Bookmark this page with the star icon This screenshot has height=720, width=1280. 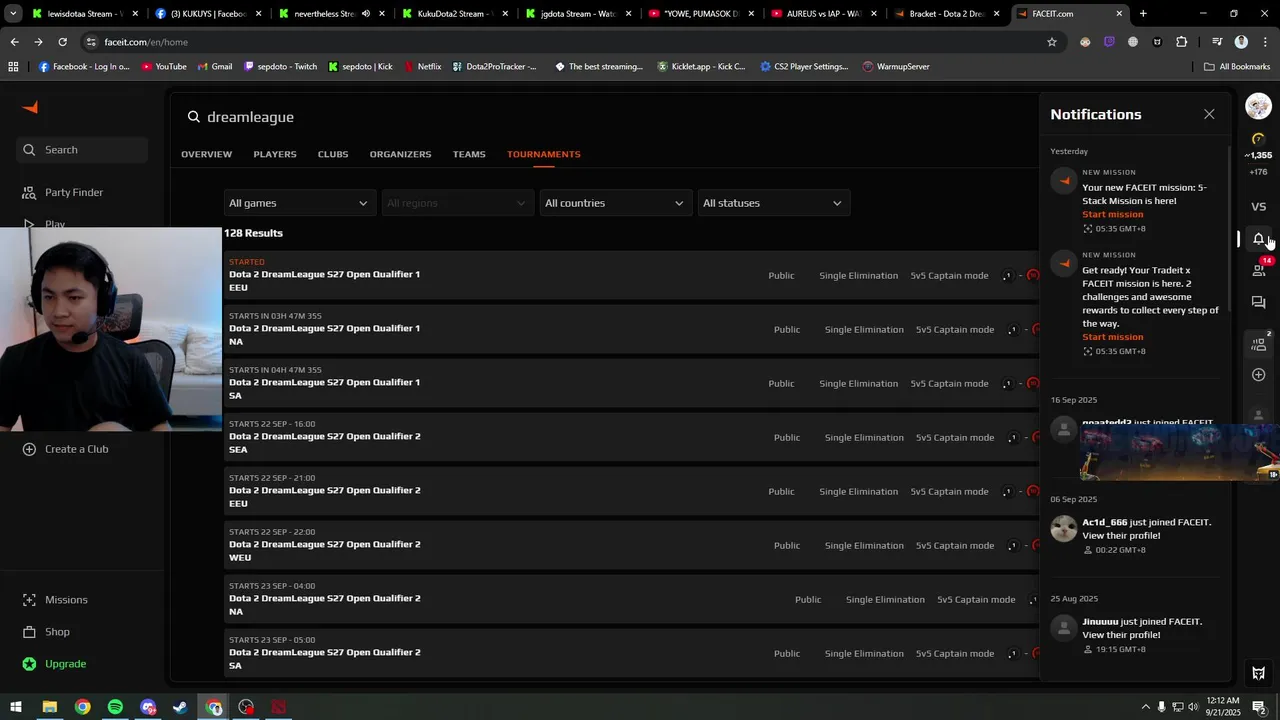point(1052,42)
